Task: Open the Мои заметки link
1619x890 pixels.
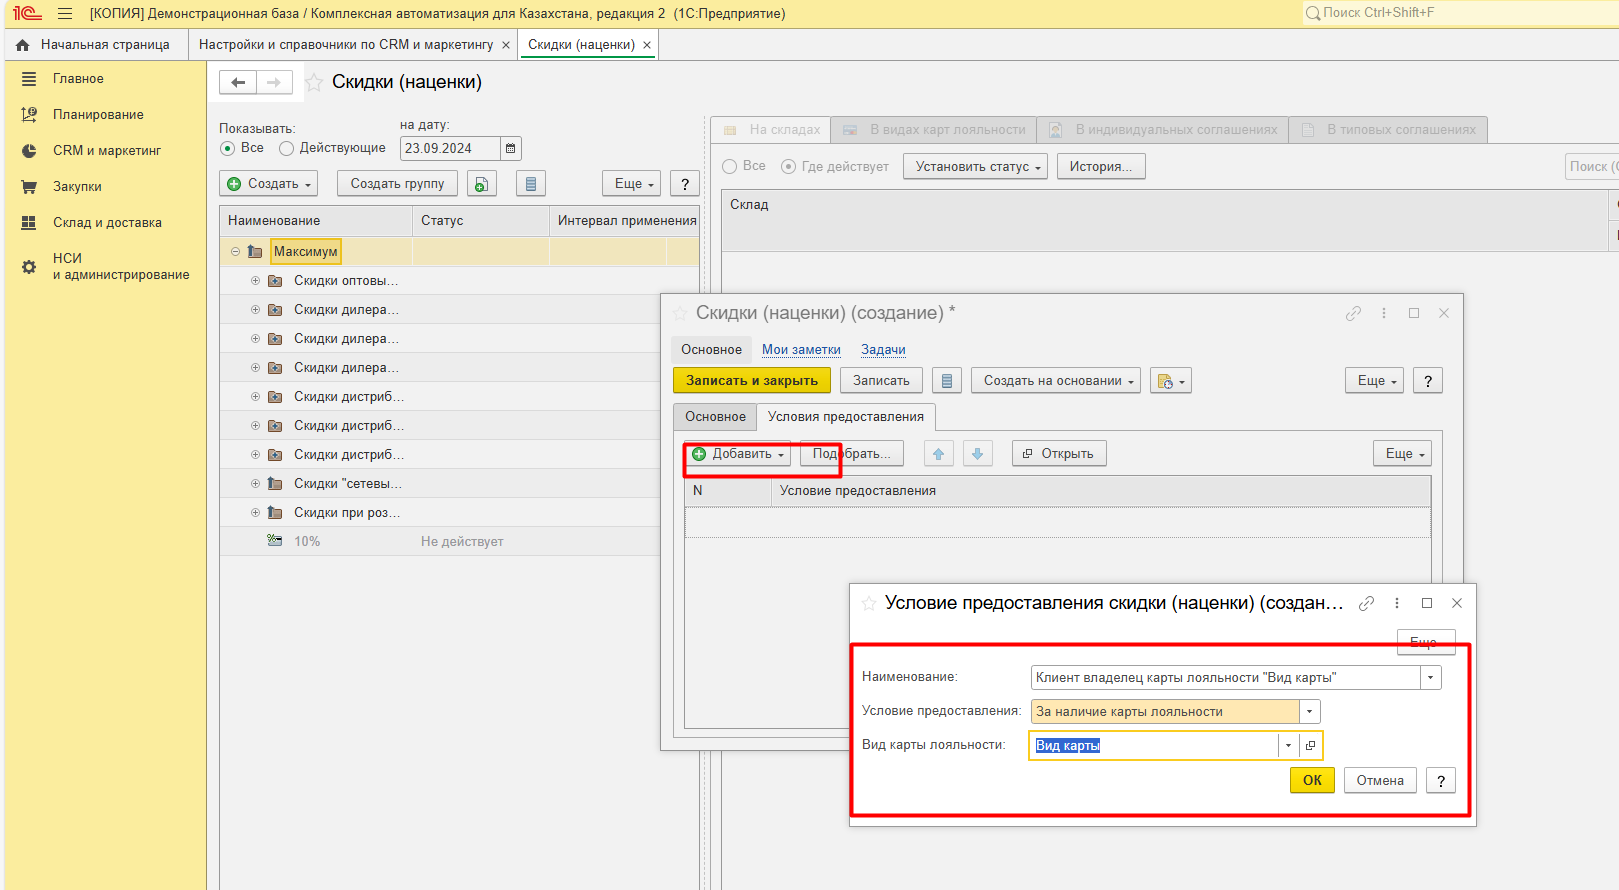Action: 801,350
